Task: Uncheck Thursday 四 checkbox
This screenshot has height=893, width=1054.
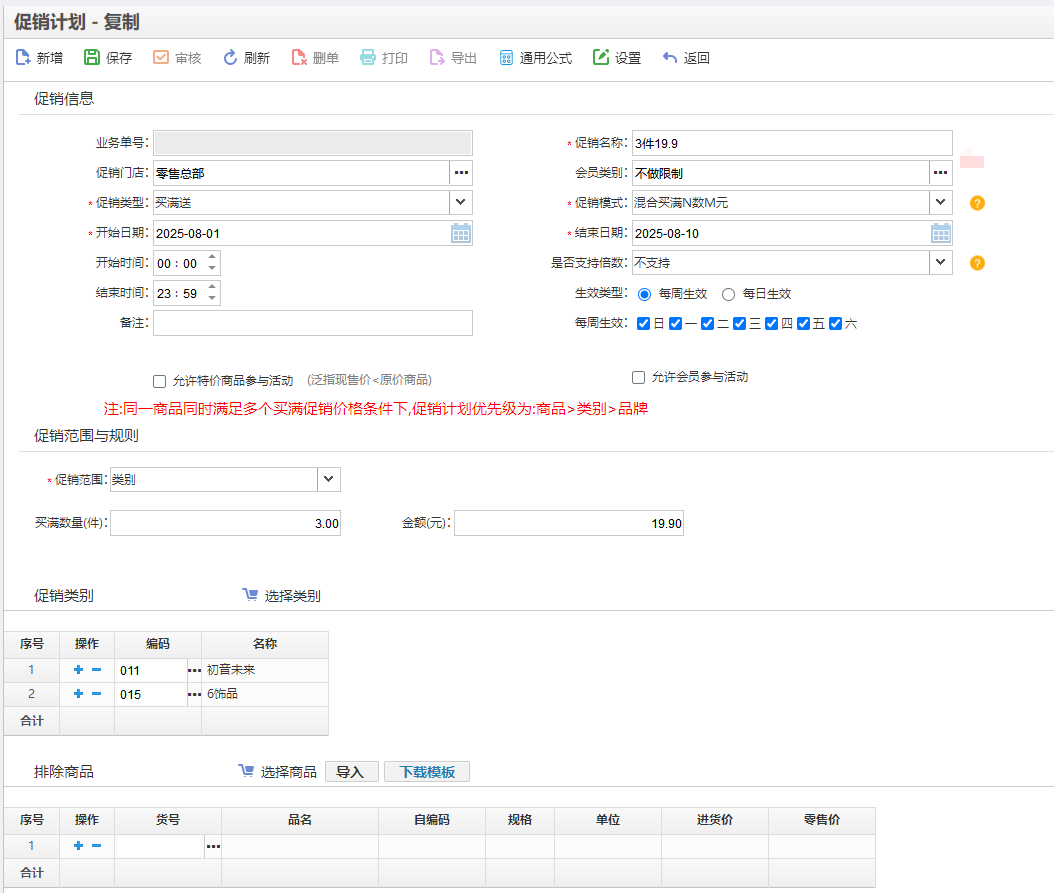Action: coord(772,323)
